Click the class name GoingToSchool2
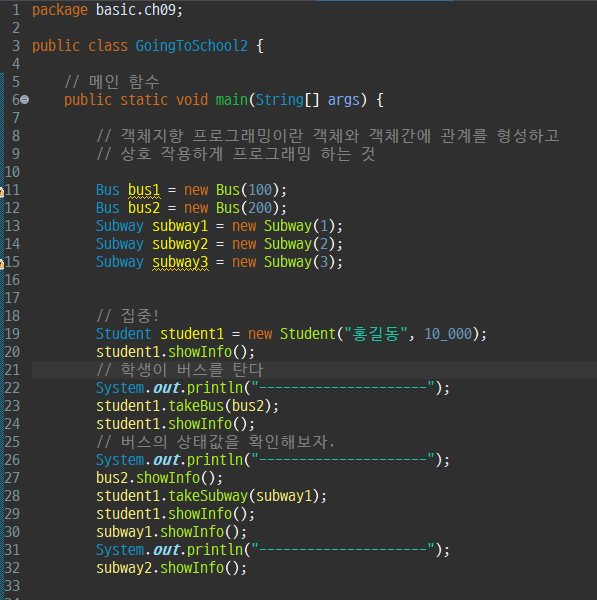 [x=191, y=46]
